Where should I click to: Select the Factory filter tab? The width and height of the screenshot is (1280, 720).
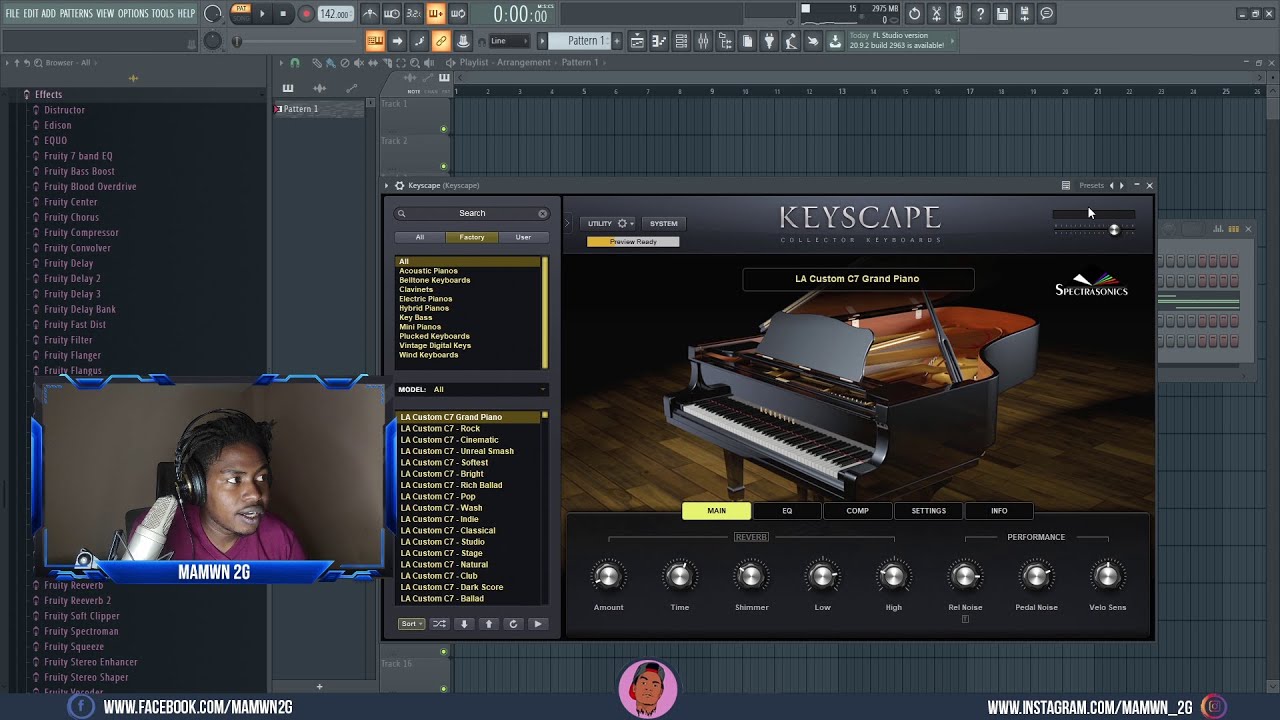(472, 237)
